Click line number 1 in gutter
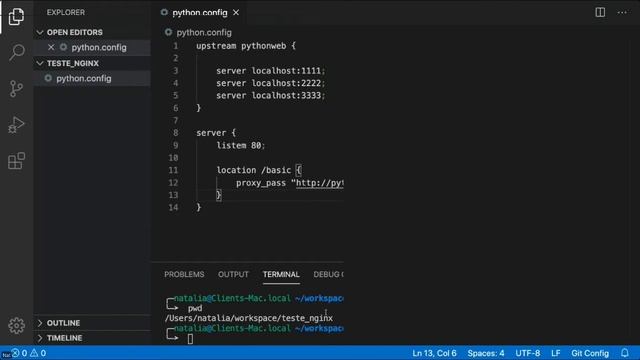Screen dimensions: 640x360 point(176,46)
